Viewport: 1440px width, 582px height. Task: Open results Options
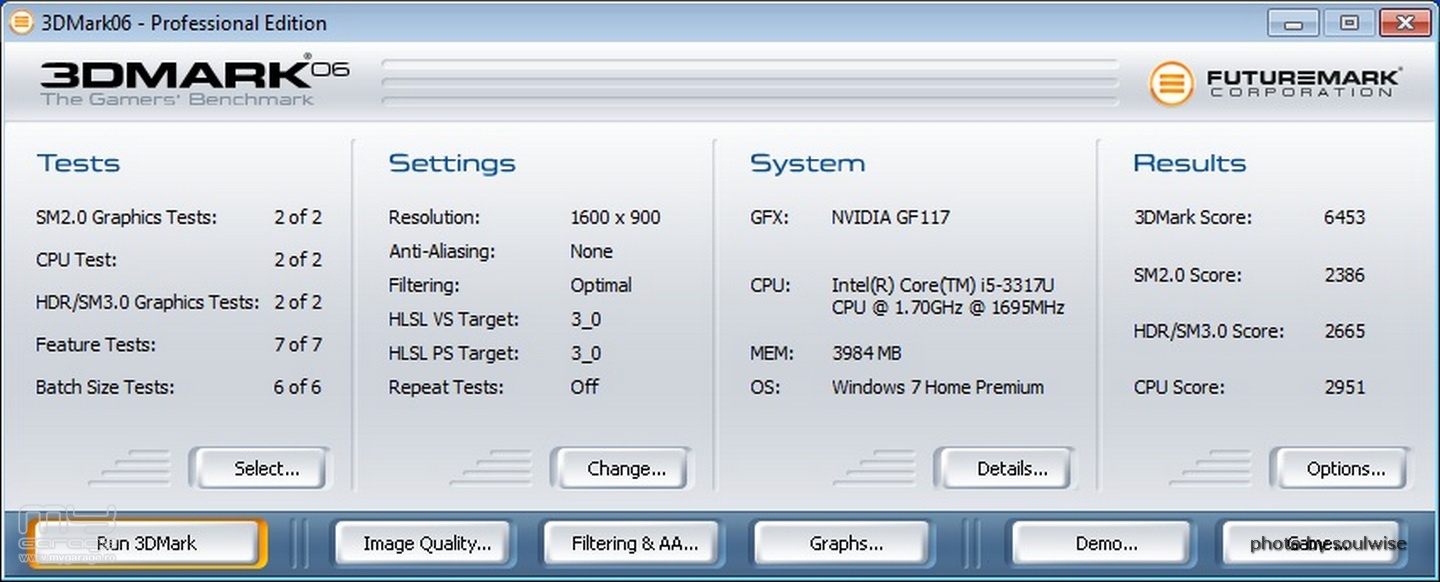(x=1341, y=469)
